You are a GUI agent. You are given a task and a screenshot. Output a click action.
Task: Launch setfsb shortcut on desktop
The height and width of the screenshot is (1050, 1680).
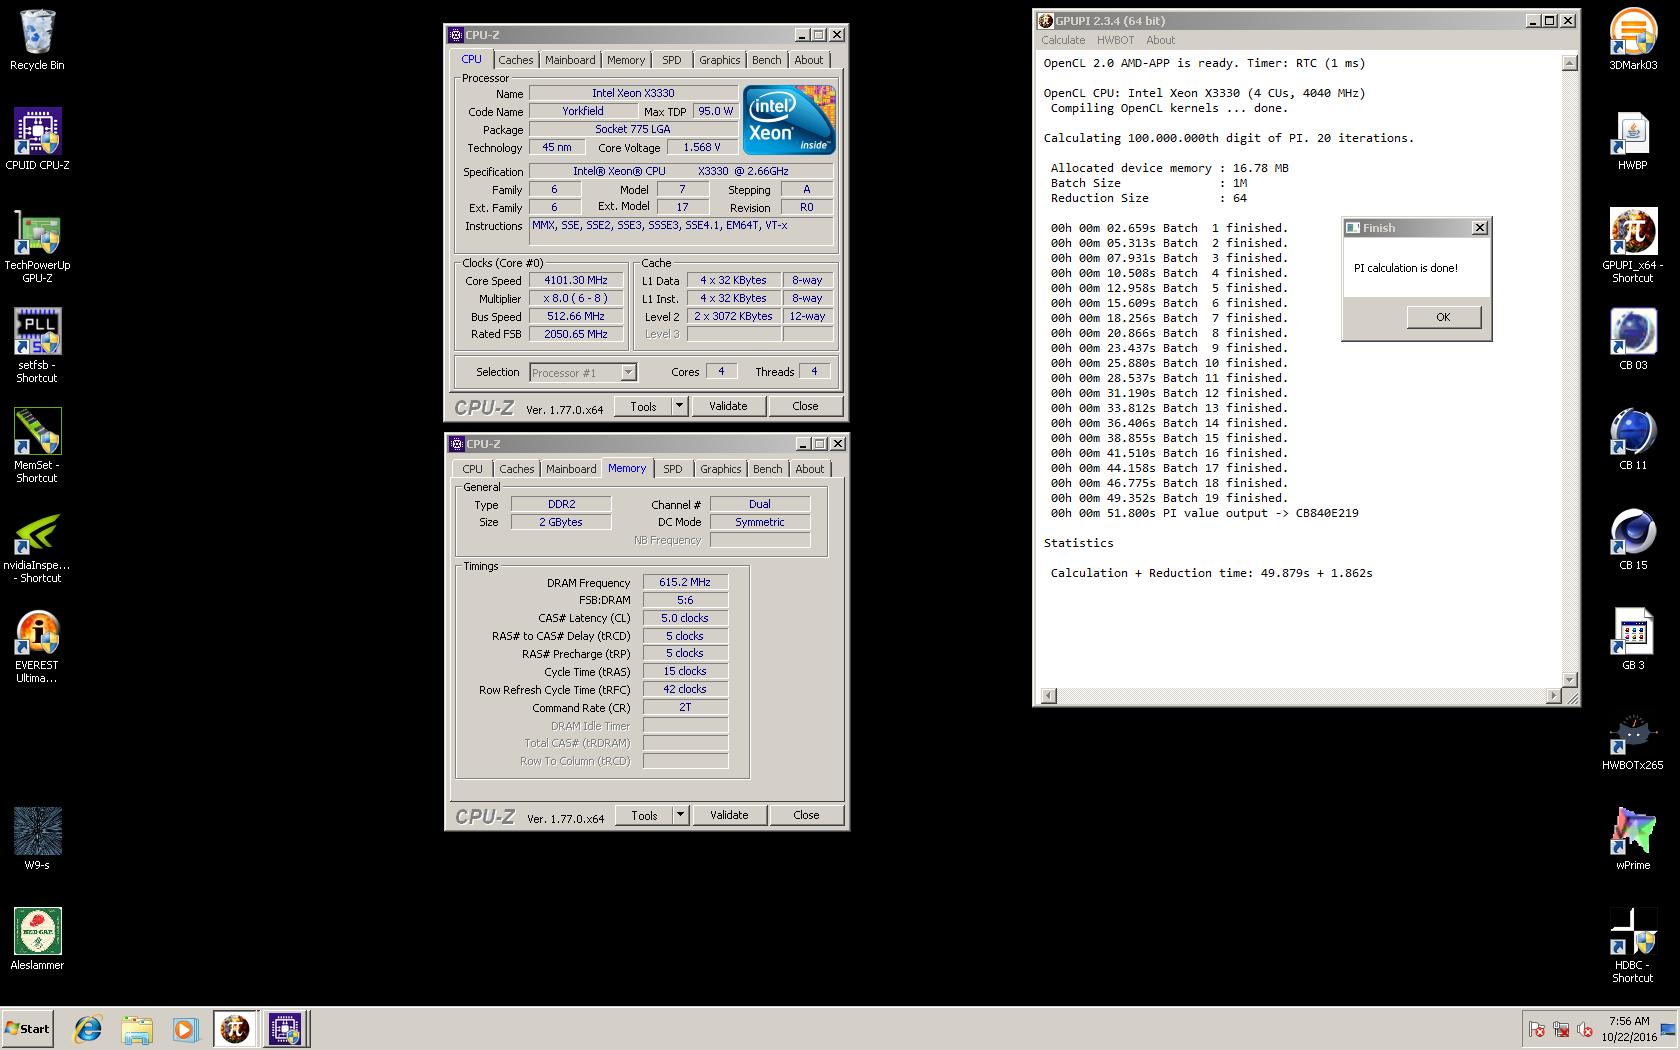point(37,346)
